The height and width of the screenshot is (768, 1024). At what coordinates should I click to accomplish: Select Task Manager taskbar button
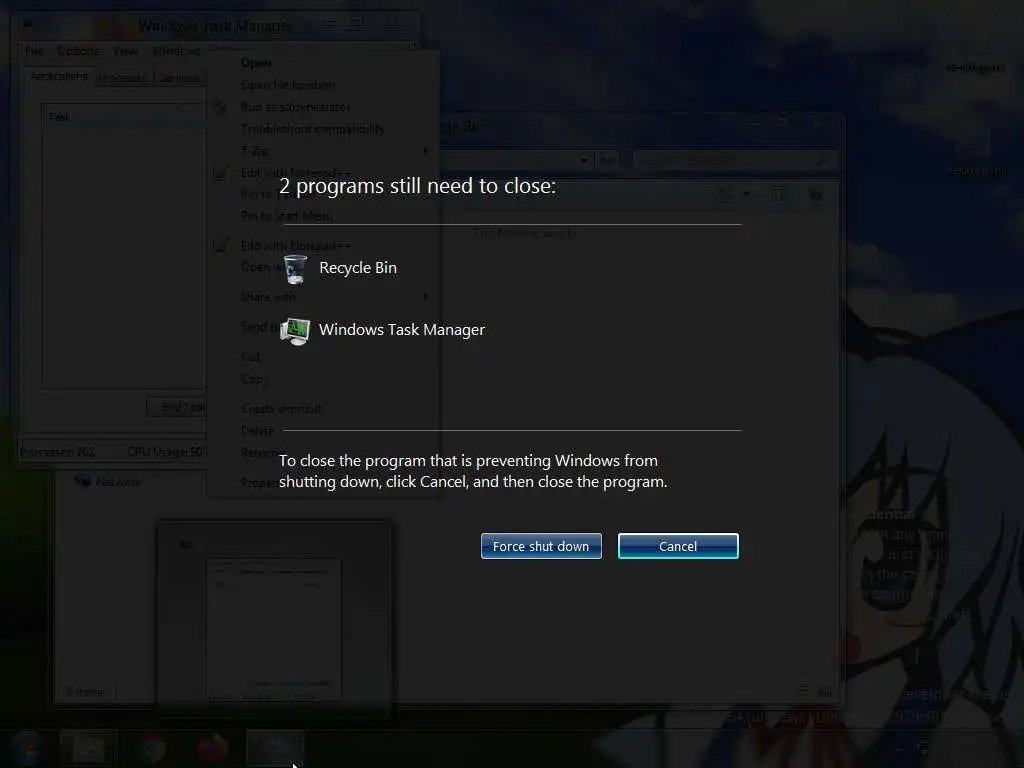click(275, 748)
